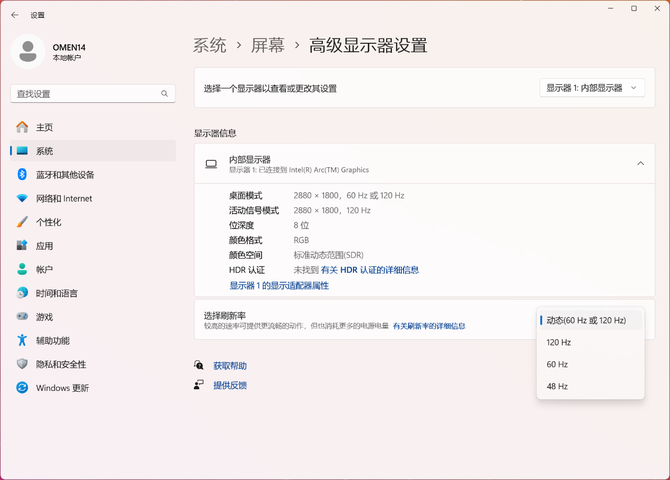Image resolution: width=670 pixels, height=480 pixels.
Task: Click the 帐户 person icon
Action: coord(22,269)
